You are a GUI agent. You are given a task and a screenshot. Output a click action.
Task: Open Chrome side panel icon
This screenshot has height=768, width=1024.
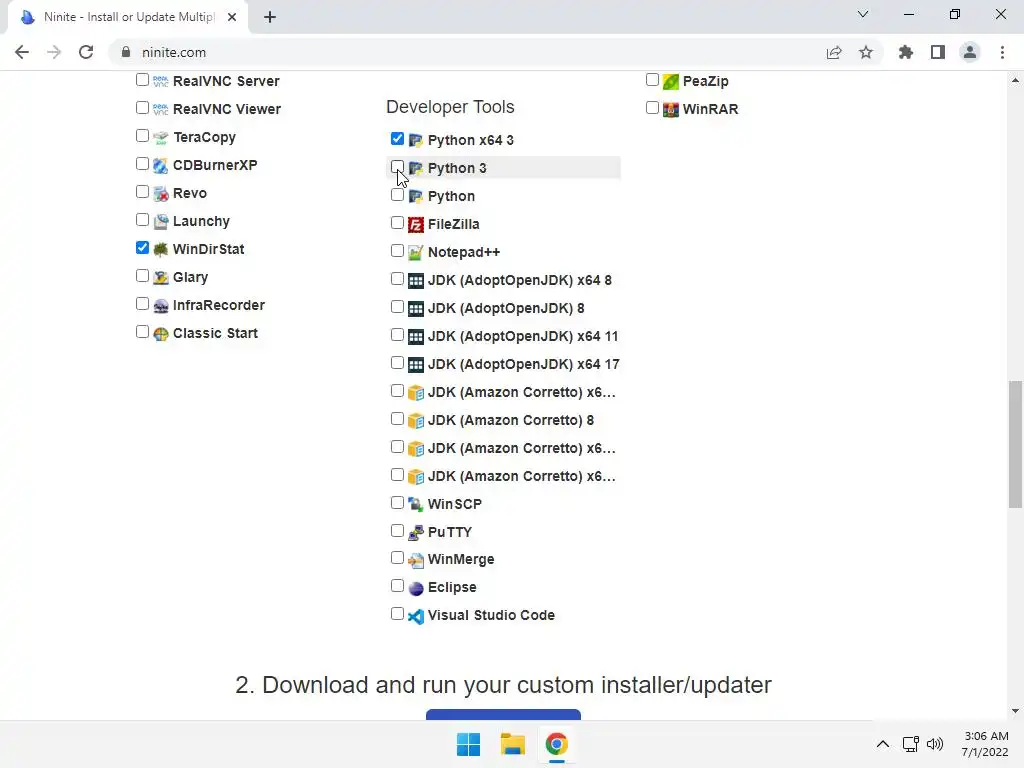click(x=938, y=52)
